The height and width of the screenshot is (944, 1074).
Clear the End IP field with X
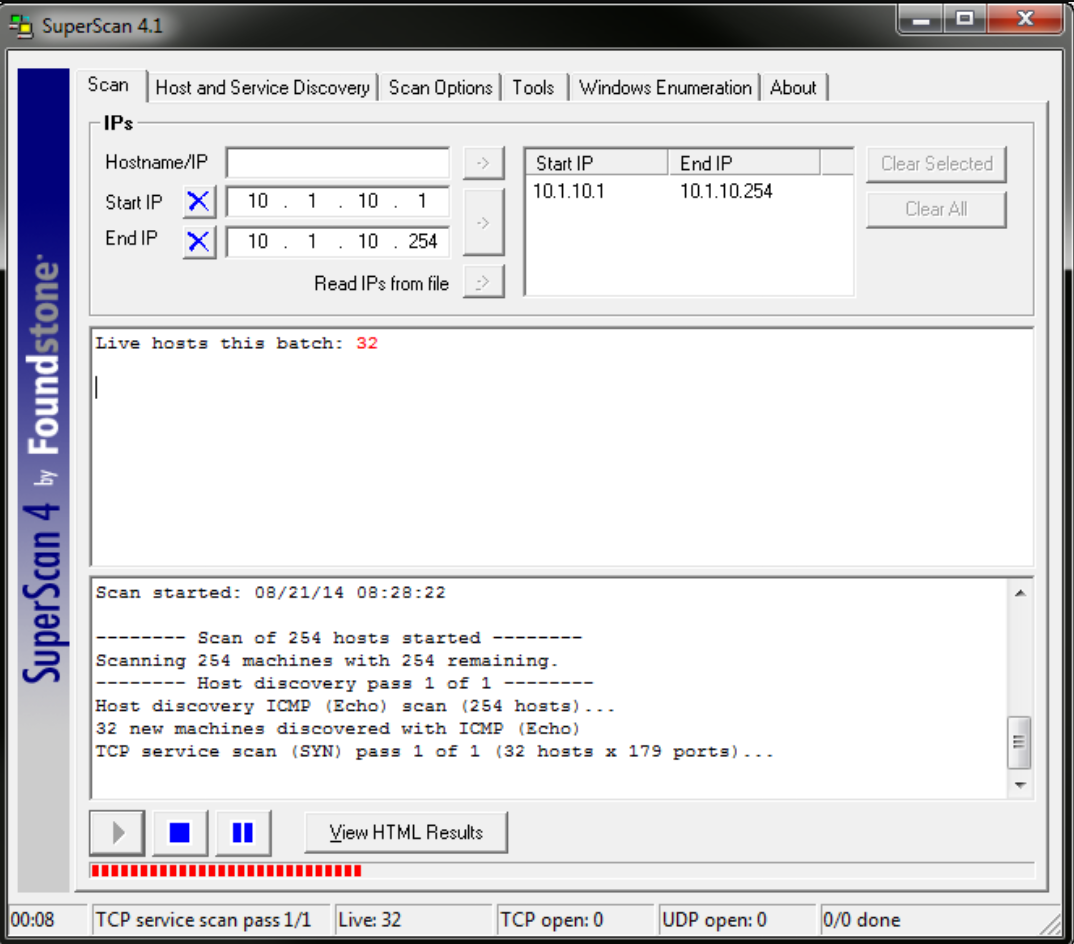(199, 241)
